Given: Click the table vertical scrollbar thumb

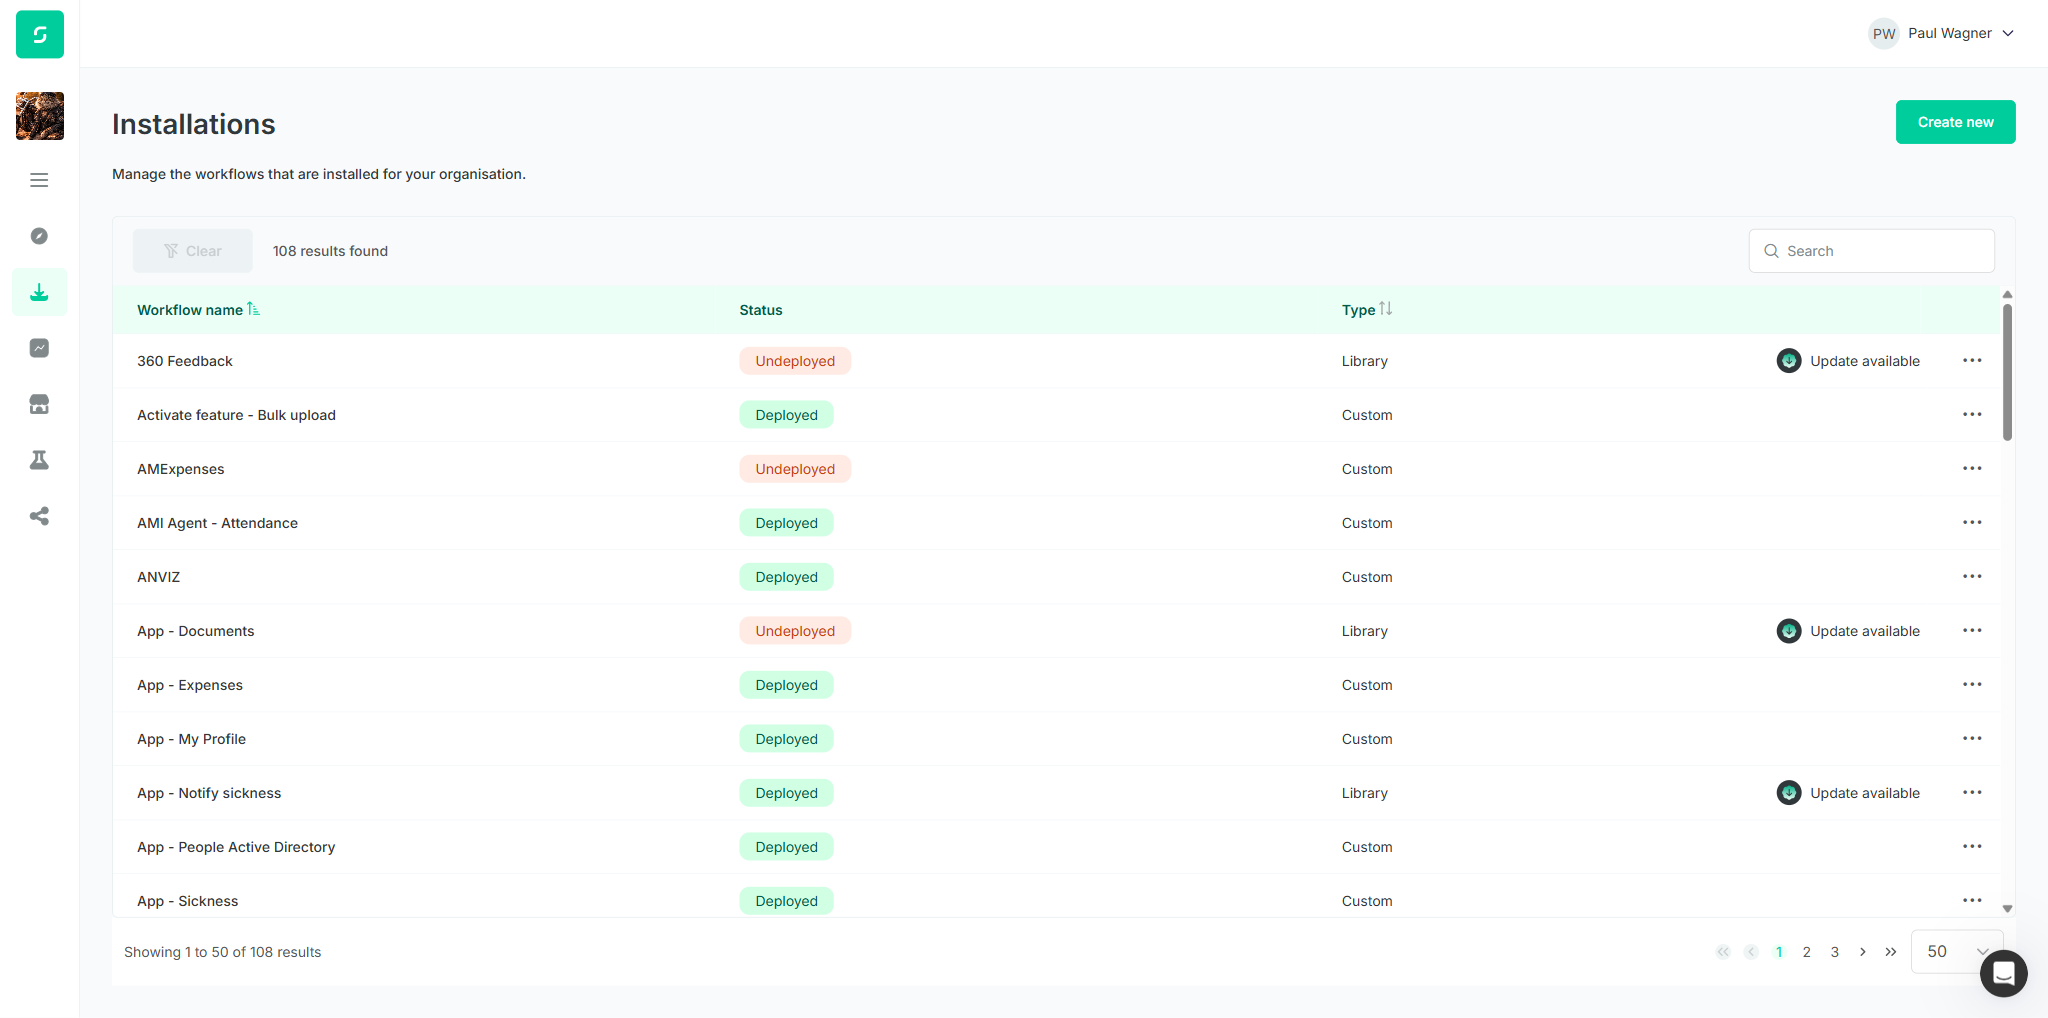Looking at the screenshot, I should pyautogui.click(x=2007, y=372).
